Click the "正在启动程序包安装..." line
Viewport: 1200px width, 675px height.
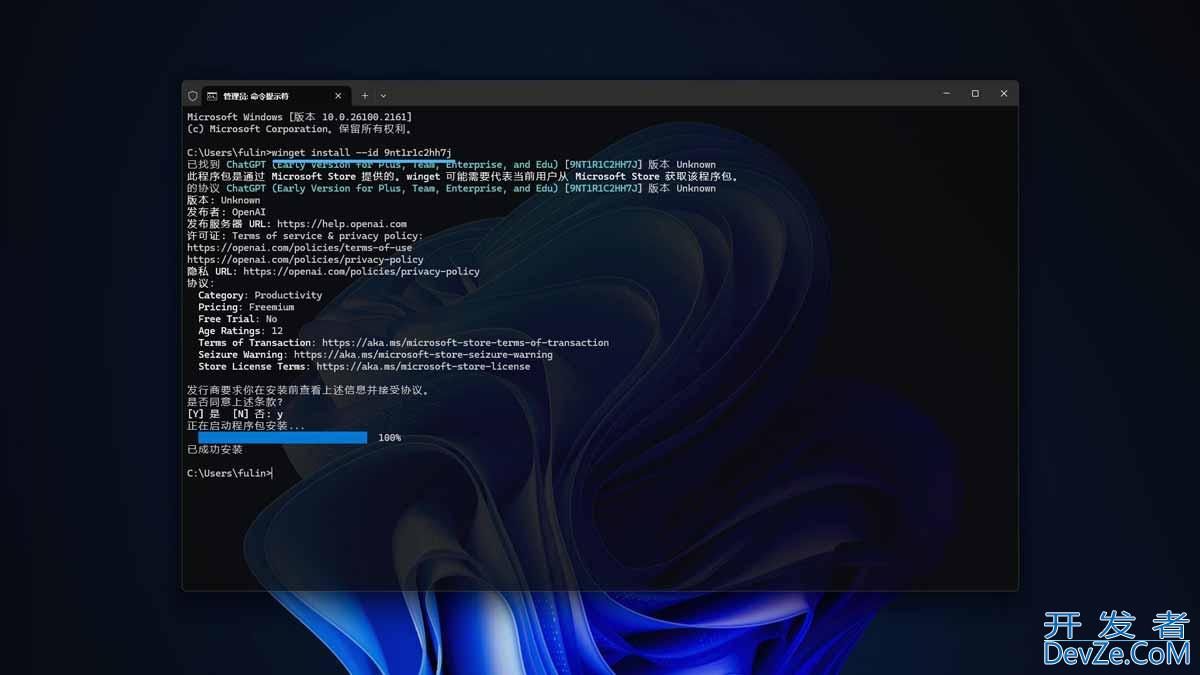246,426
